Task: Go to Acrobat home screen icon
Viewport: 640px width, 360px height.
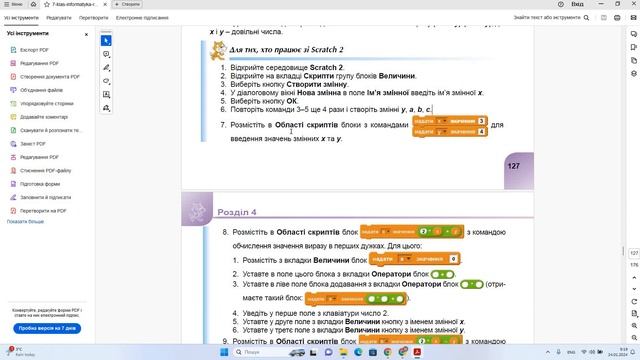Action: pos(33,4)
